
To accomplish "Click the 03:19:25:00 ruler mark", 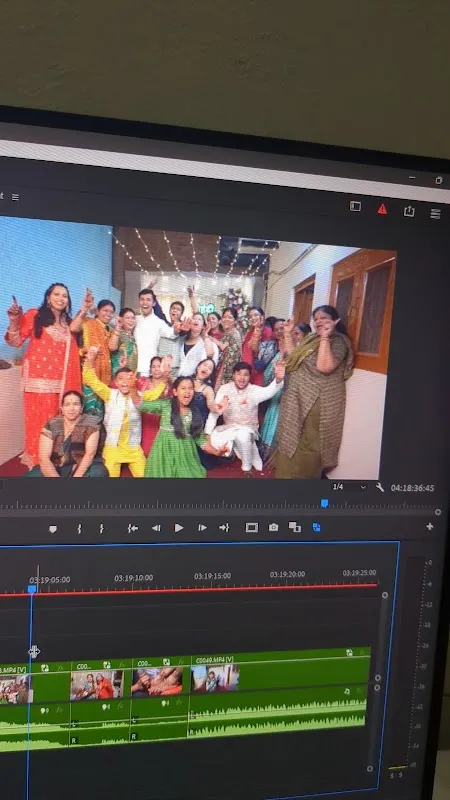I will pyautogui.click(x=359, y=573).
